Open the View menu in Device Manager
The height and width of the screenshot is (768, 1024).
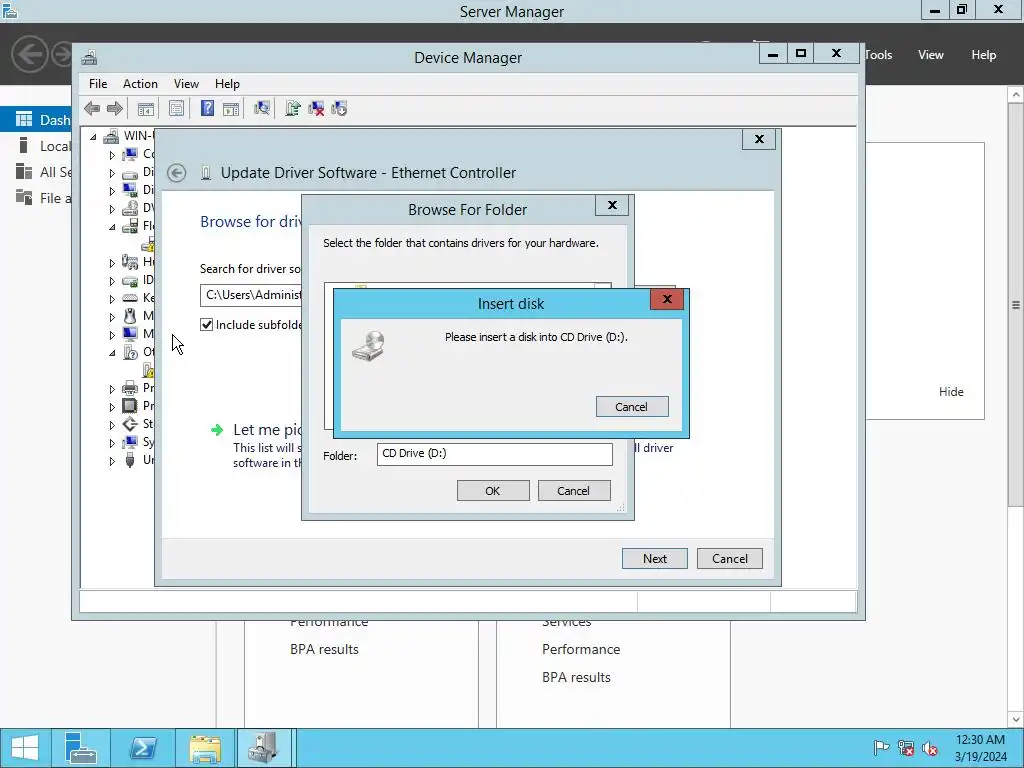(186, 84)
